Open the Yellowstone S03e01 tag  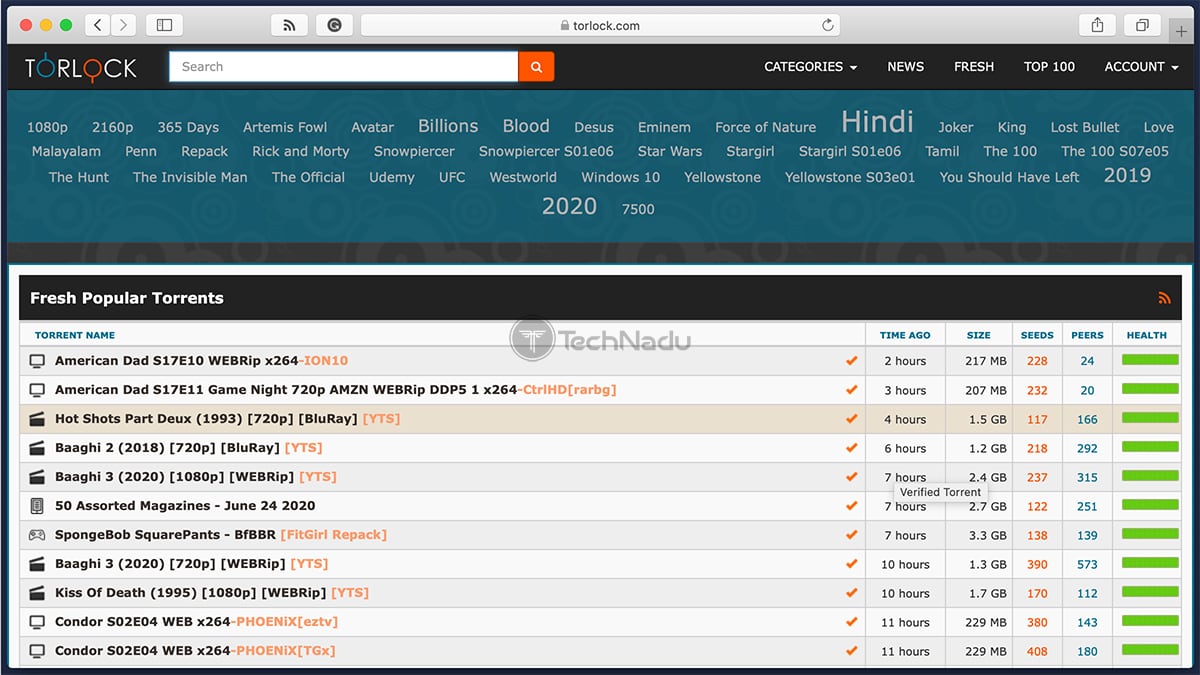pyautogui.click(x=850, y=177)
